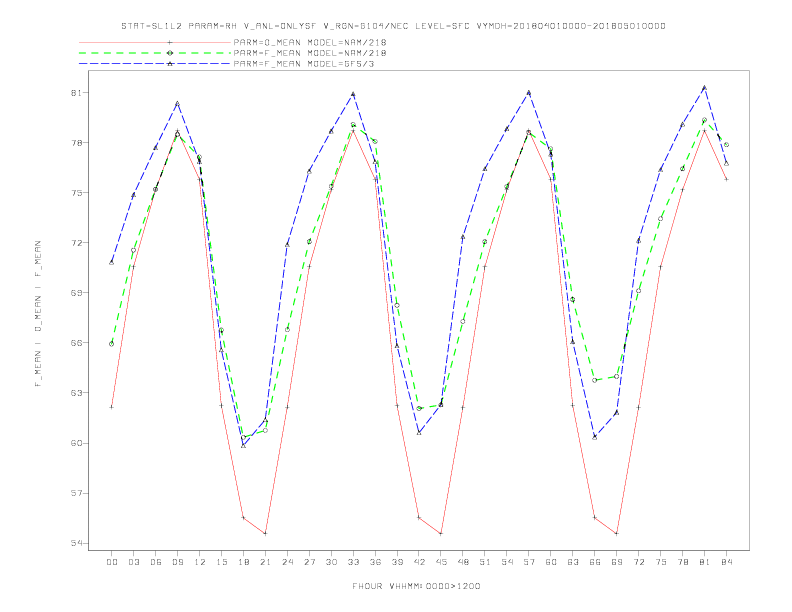Click the red observed minimum point at hour 21

tap(265, 533)
